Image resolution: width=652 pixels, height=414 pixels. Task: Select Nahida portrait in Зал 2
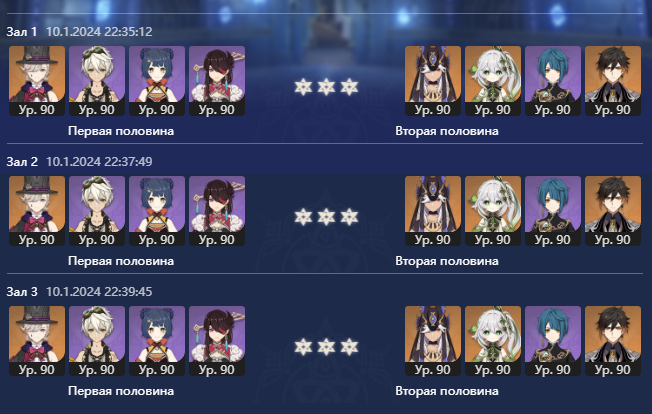click(x=493, y=211)
